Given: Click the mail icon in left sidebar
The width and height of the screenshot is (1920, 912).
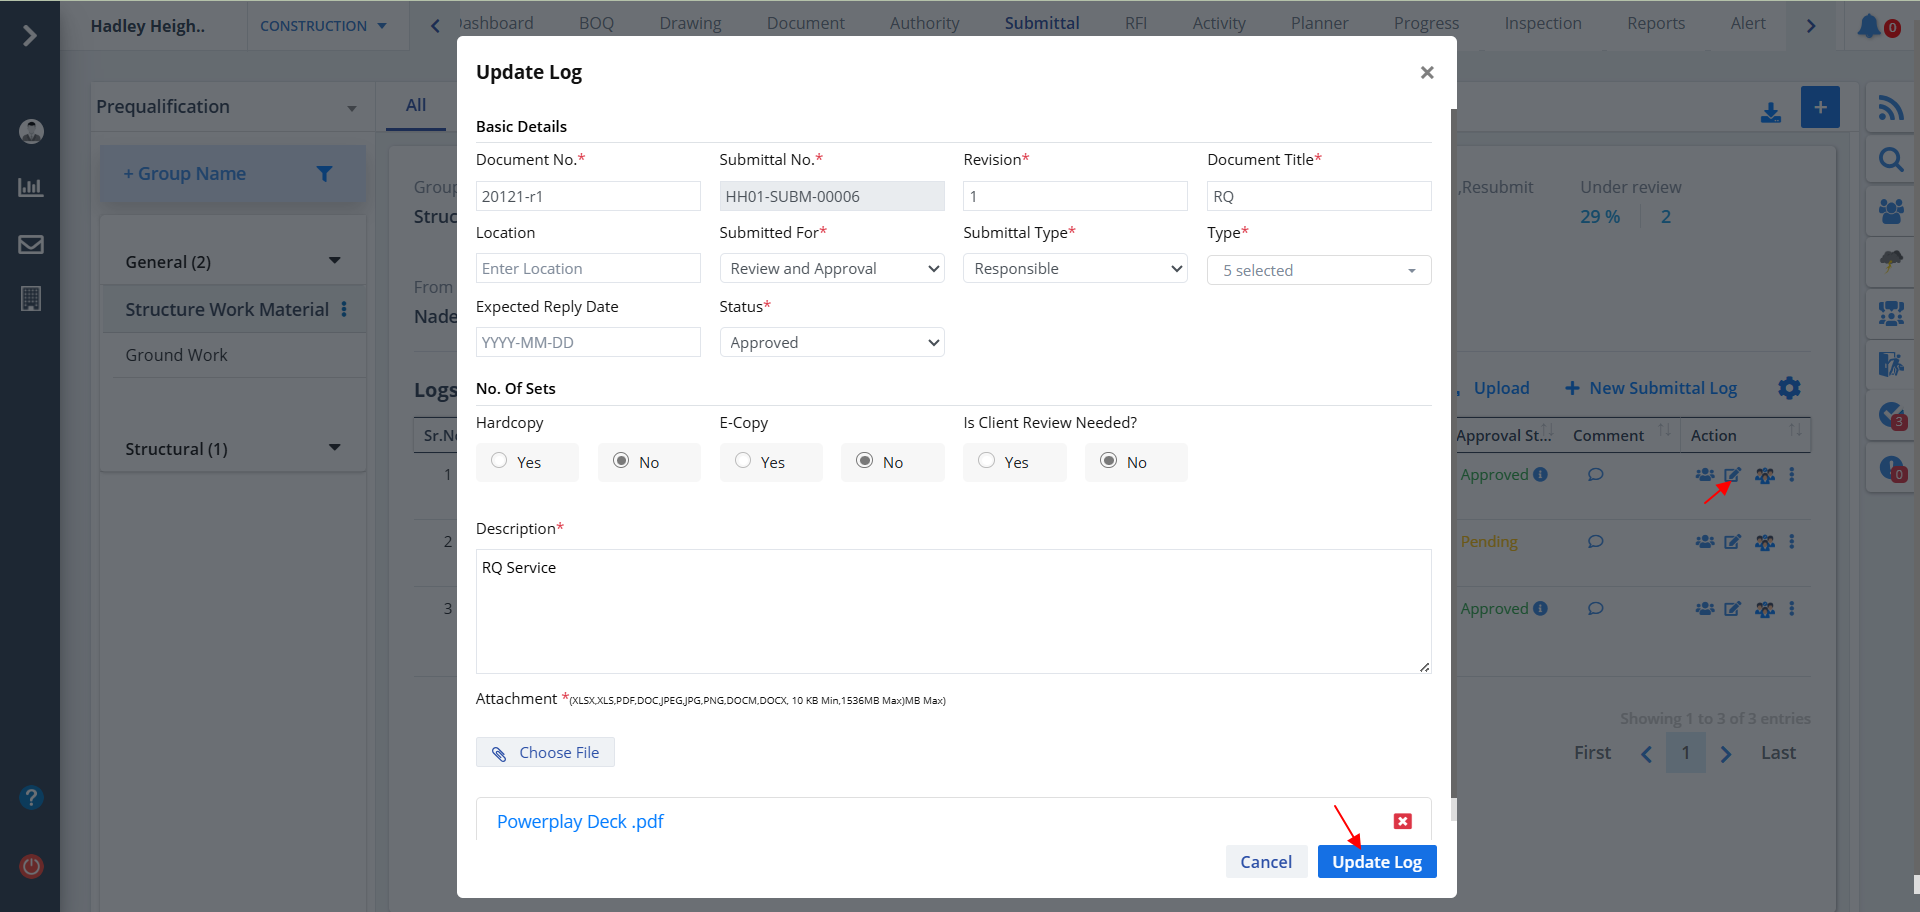Looking at the screenshot, I should tap(31, 244).
